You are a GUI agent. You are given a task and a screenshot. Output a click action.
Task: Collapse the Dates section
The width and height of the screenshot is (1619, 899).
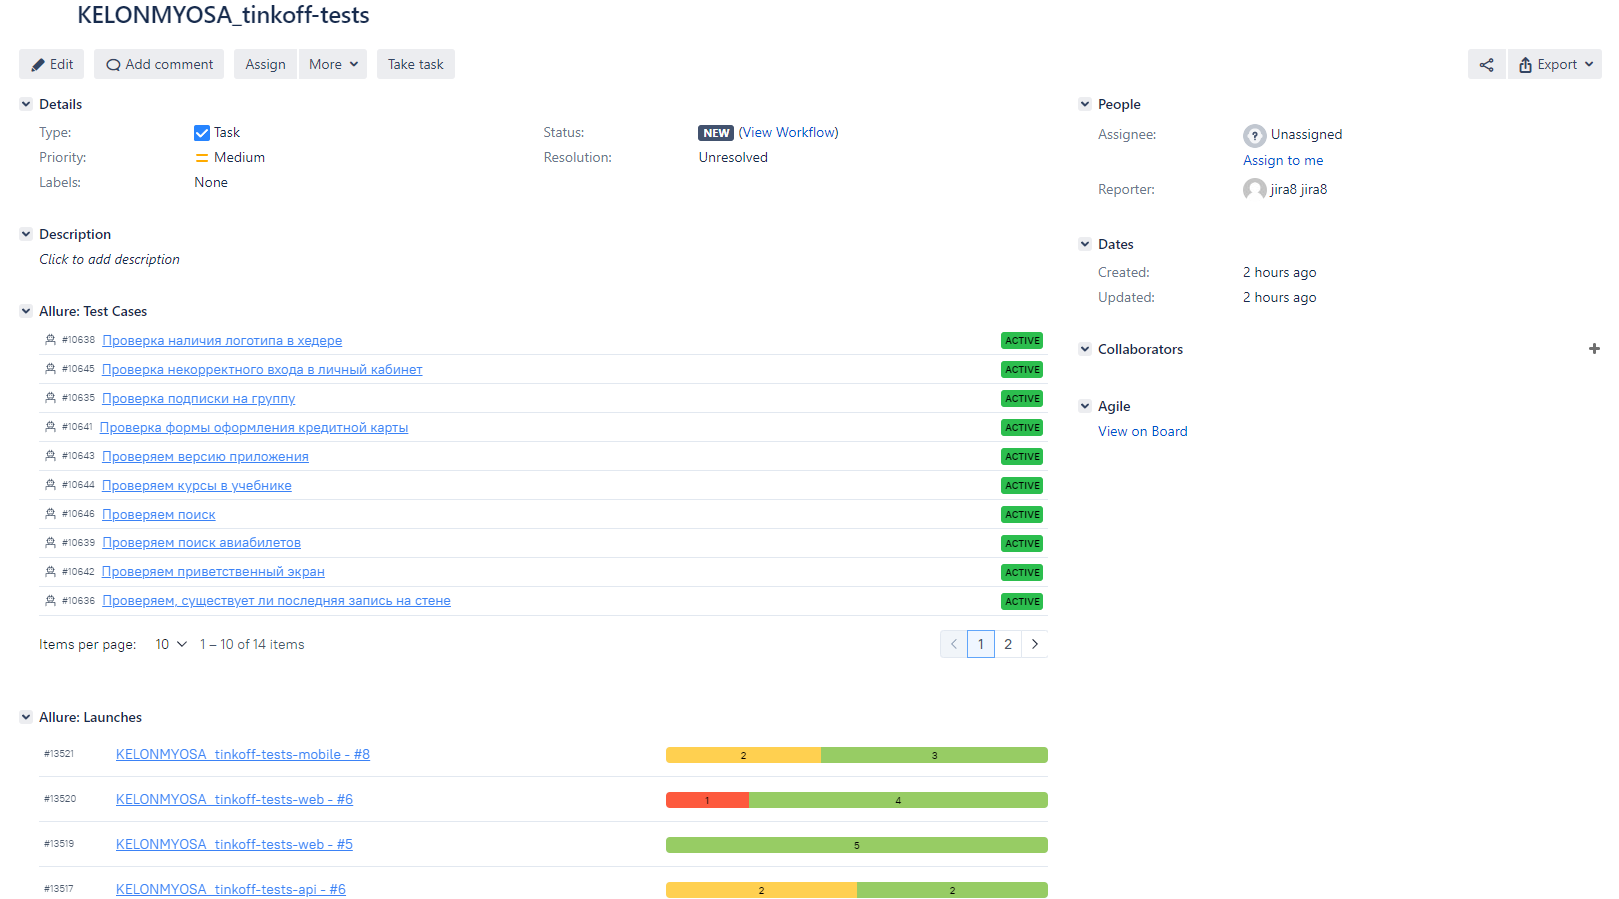(1085, 244)
